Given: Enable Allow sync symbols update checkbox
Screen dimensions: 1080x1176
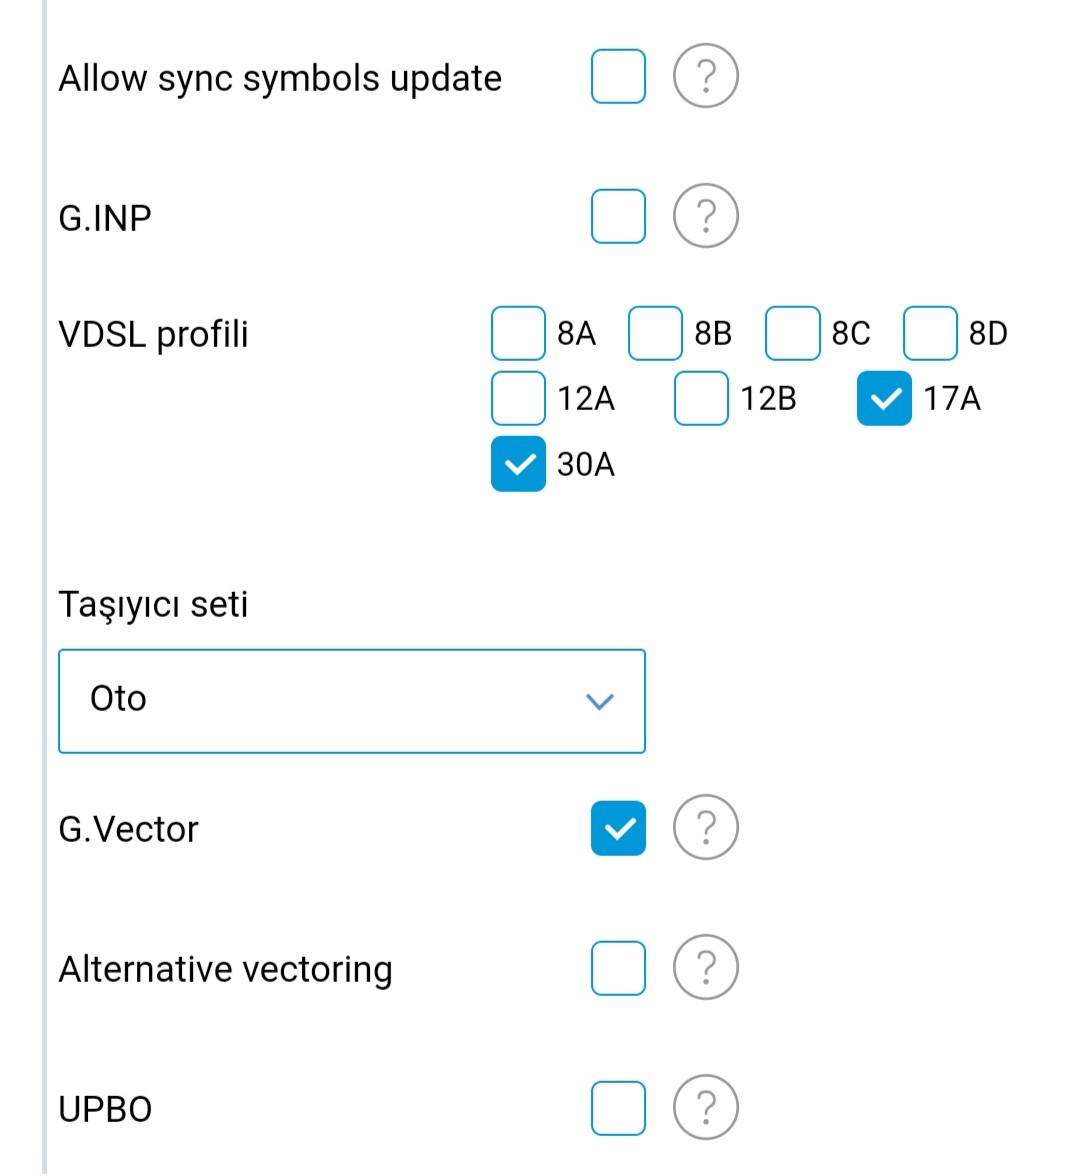Looking at the screenshot, I should [x=618, y=76].
